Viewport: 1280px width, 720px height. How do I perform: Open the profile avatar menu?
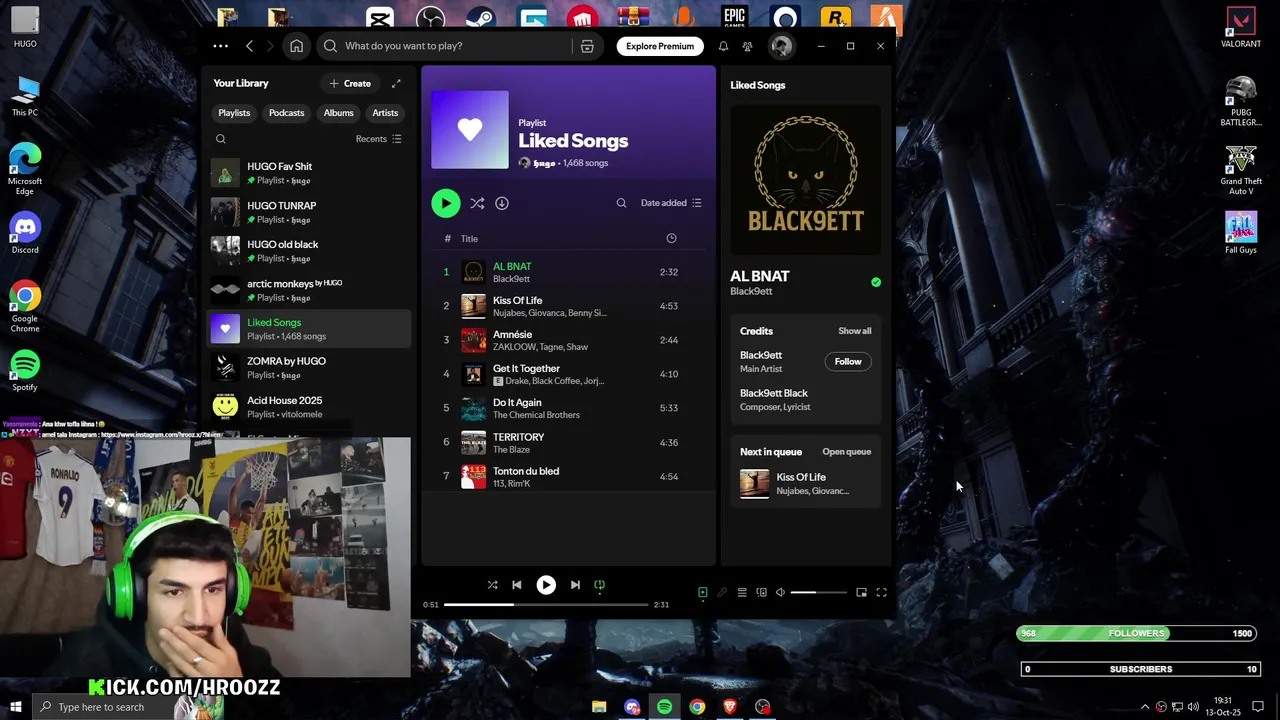point(781,46)
